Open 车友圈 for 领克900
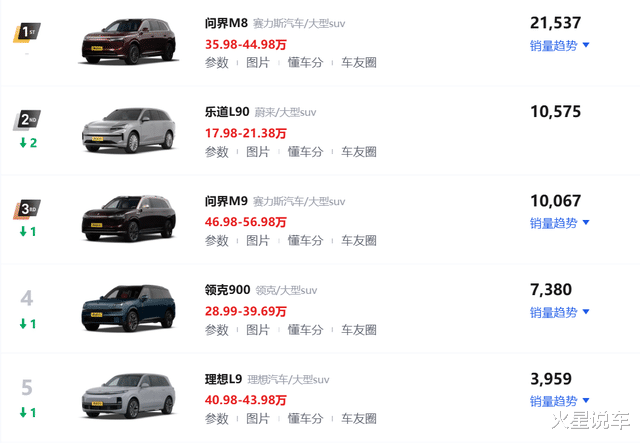Viewport: 640px width, 443px height. click(359, 329)
